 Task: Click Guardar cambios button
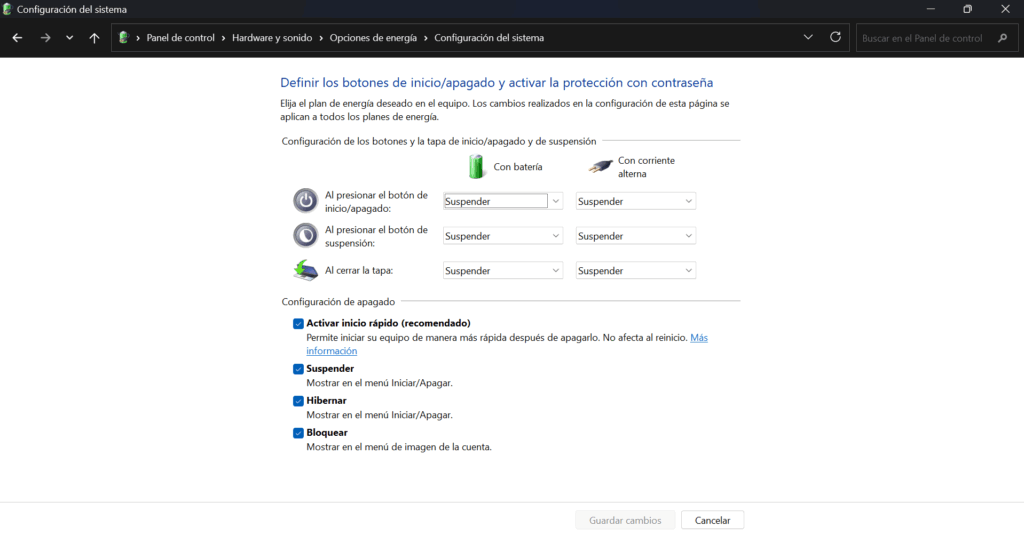click(625, 520)
